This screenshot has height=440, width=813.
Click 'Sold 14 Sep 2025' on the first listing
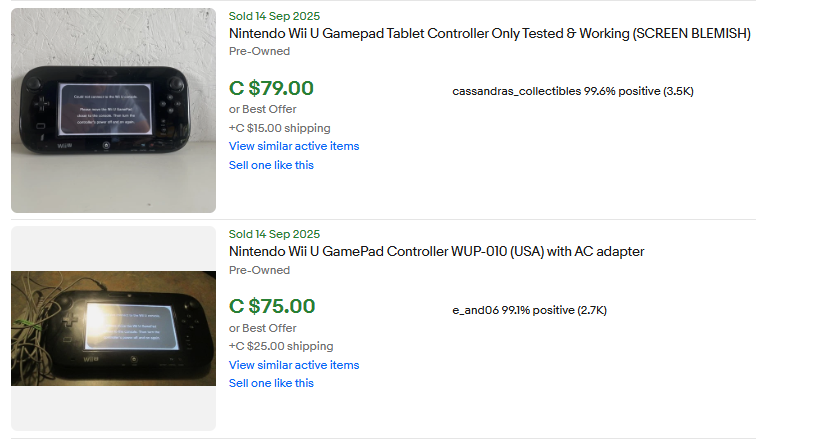point(274,15)
